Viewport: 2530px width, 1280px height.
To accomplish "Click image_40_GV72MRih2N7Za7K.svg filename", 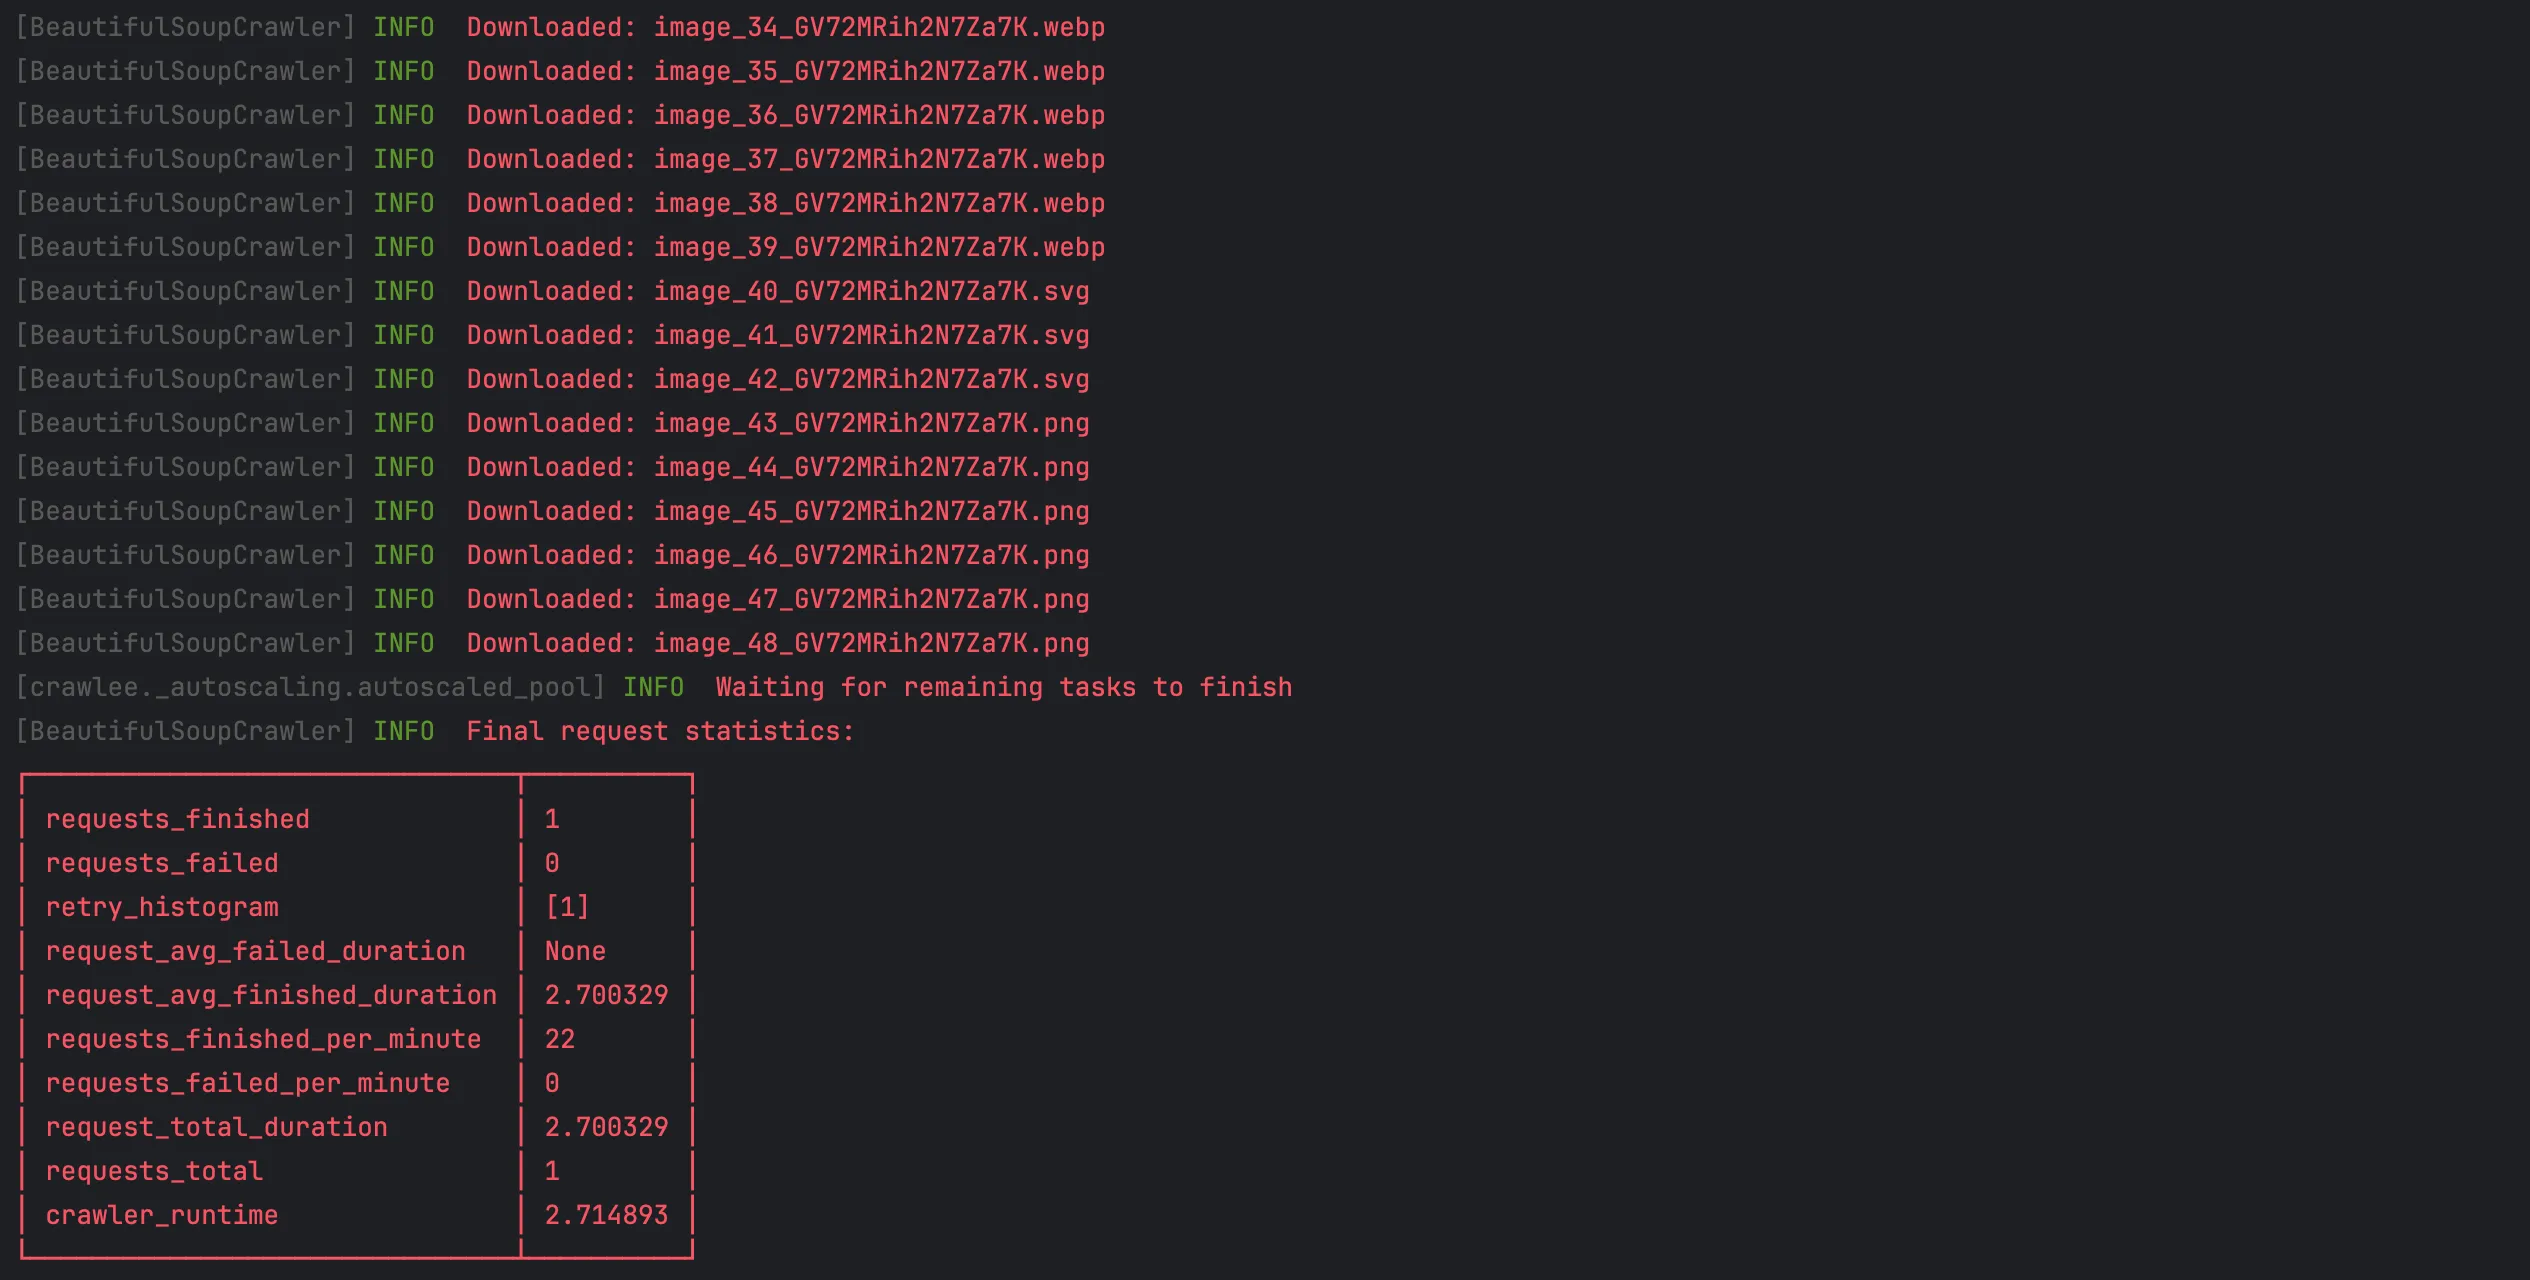I will [871, 291].
